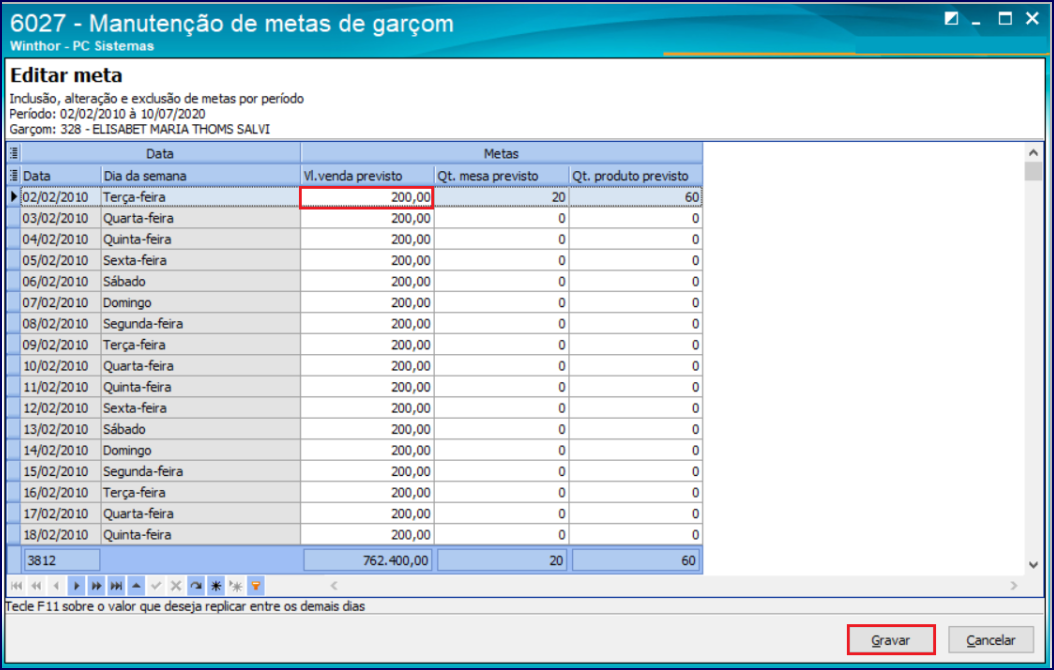Click the vertical scrollbar thumb

[1034, 171]
